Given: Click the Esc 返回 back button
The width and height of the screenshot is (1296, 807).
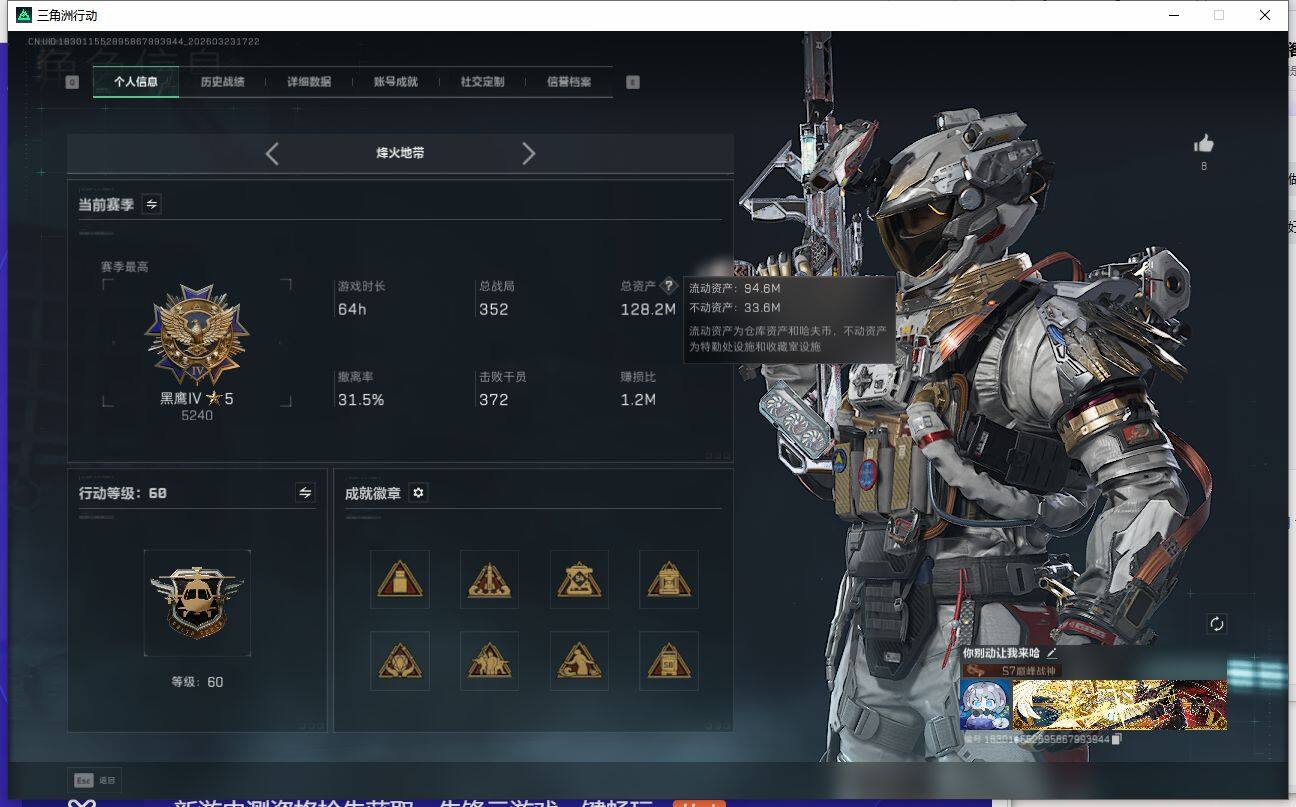Looking at the screenshot, I should pyautogui.click(x=94, y=780).
